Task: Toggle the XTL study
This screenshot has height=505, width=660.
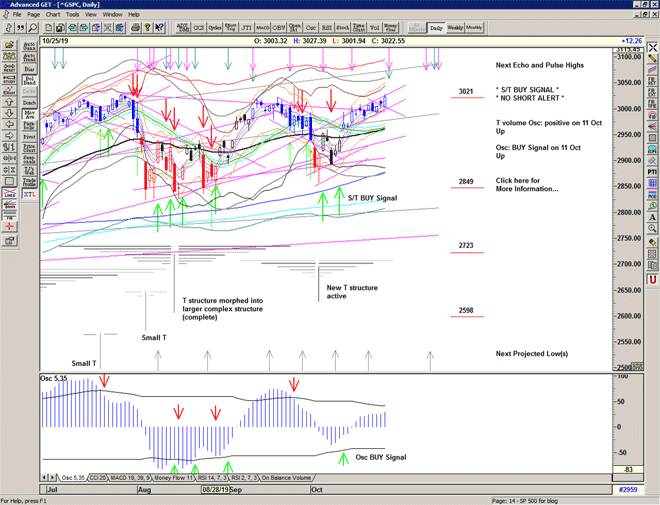Action: (29, 194)
